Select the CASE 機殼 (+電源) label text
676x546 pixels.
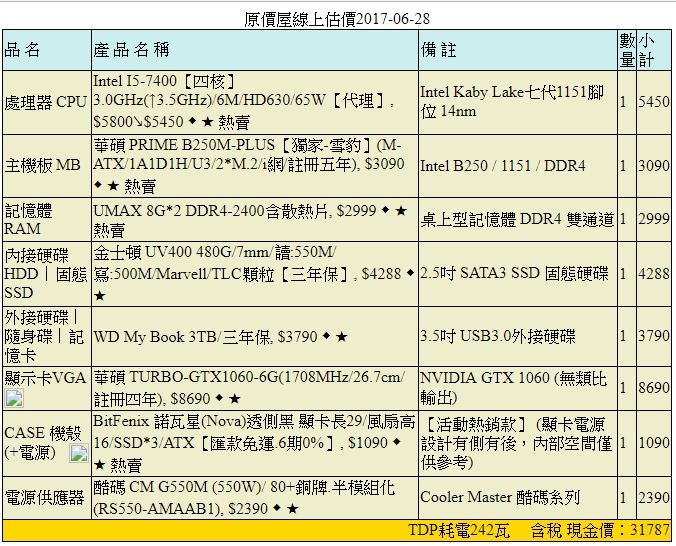point(43,443)
